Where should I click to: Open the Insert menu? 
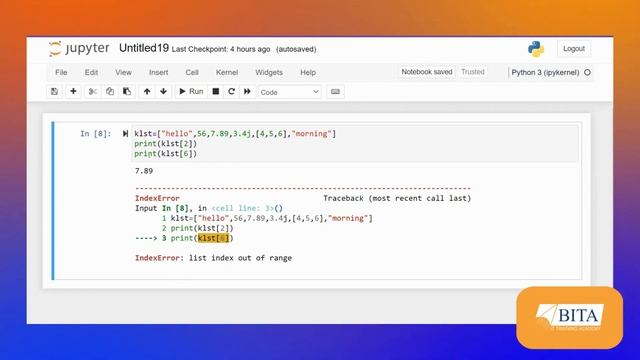(158, 72)
